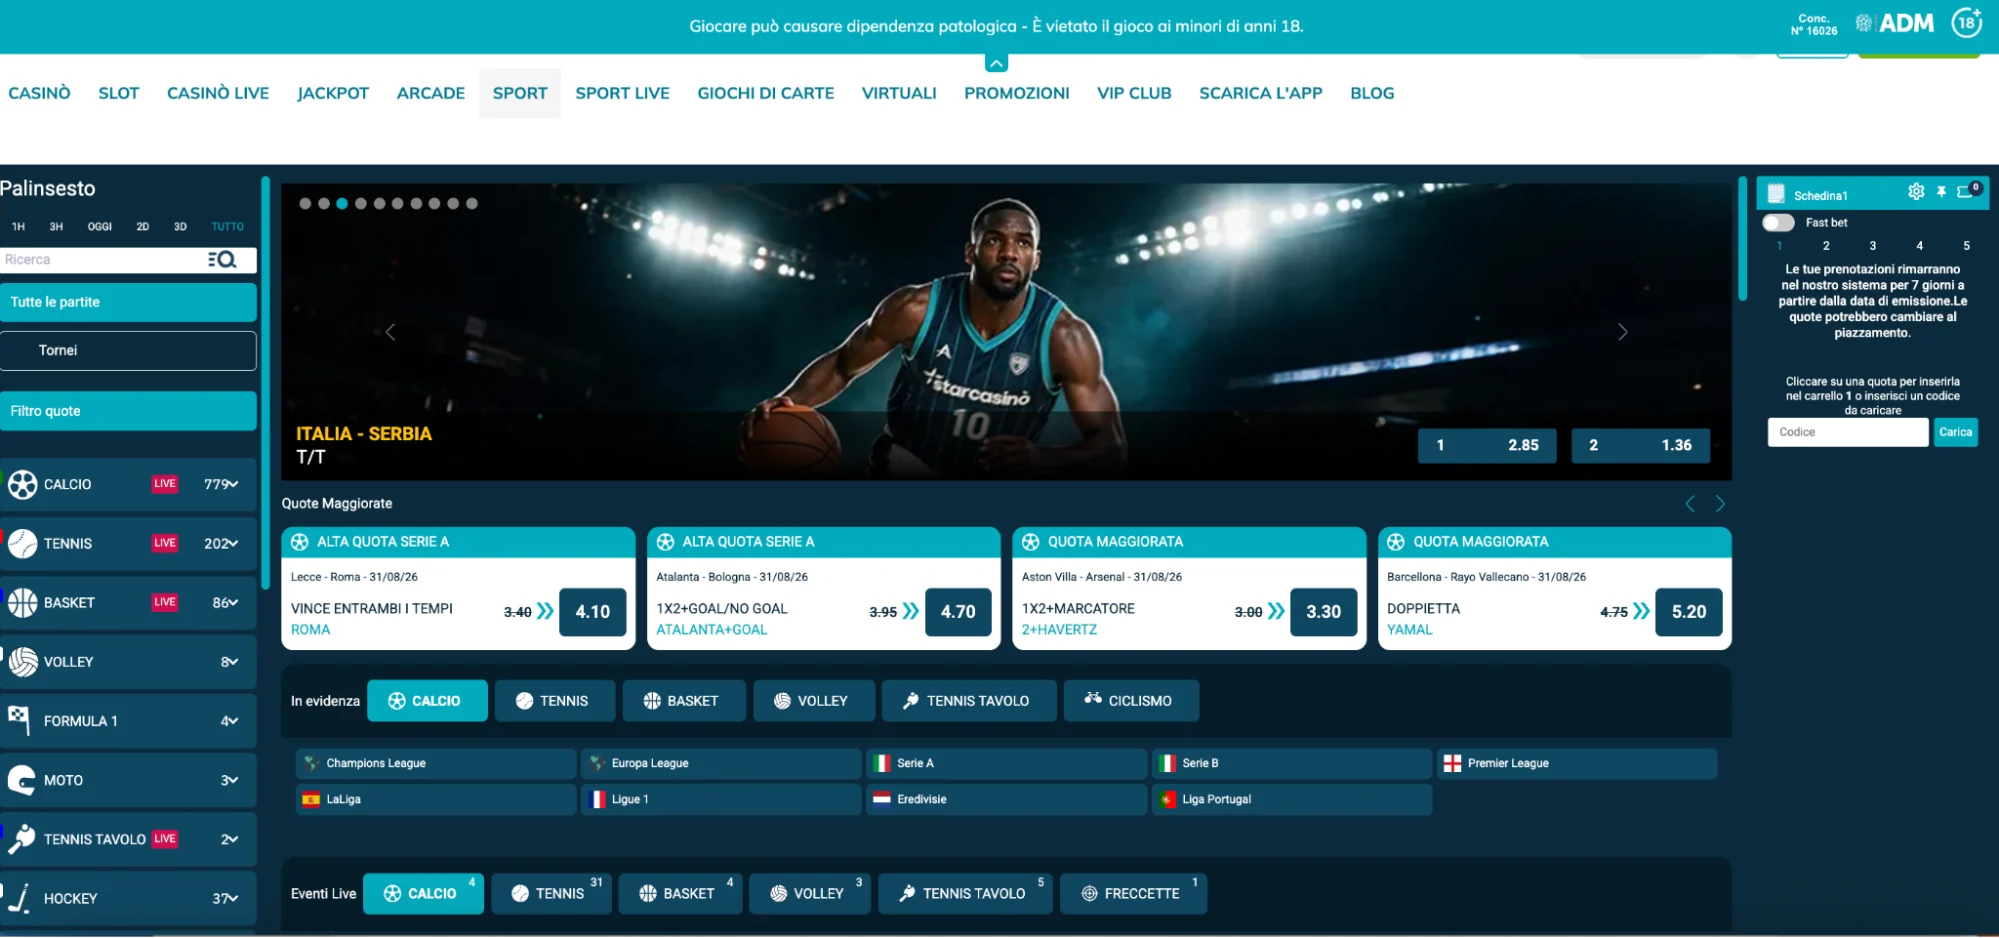
Task: Select the OGGI time filter
Action: coord(100,227)
